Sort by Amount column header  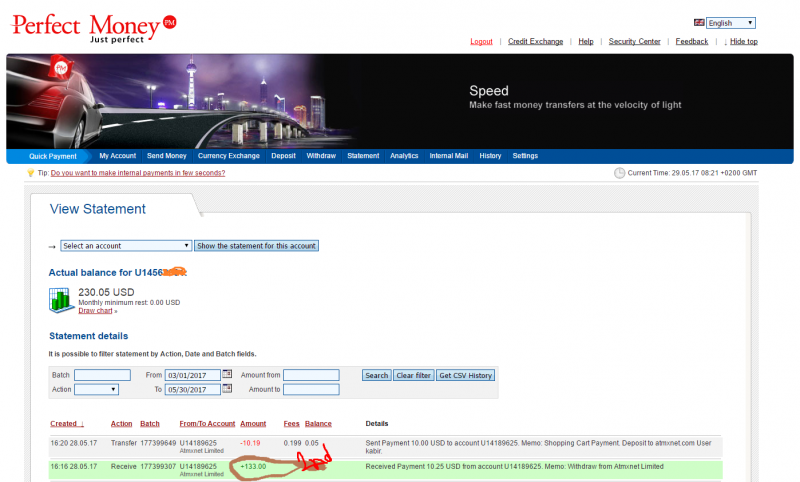[253, 423]
